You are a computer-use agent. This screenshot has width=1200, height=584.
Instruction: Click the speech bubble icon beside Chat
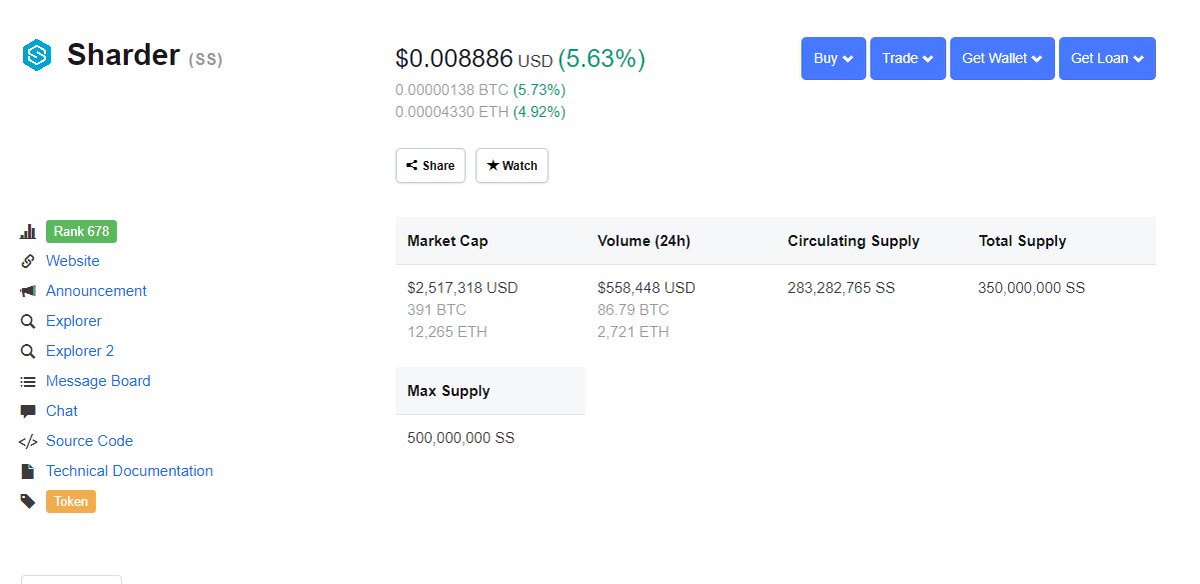pos(28,411)
